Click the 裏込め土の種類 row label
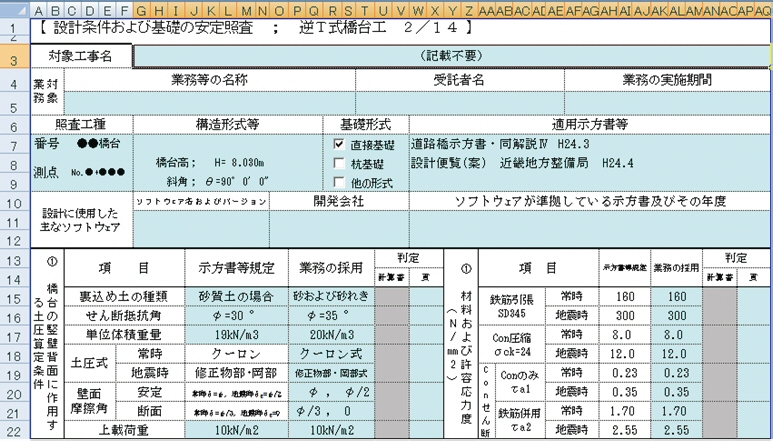Screen dimensions: 773x441 tap(124, 297)
